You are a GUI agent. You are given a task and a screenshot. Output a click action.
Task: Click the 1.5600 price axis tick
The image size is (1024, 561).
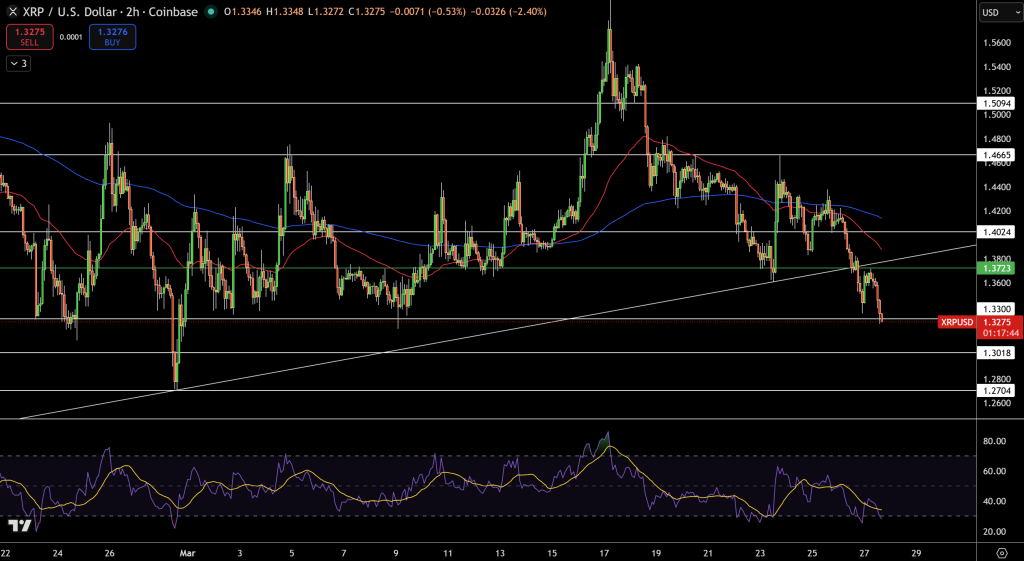click(x=996, y=43)
